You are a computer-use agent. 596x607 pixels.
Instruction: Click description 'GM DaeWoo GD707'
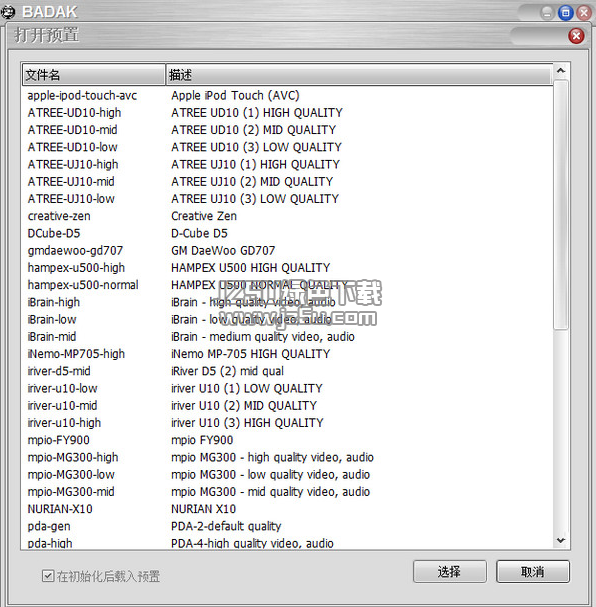point(223,250)
